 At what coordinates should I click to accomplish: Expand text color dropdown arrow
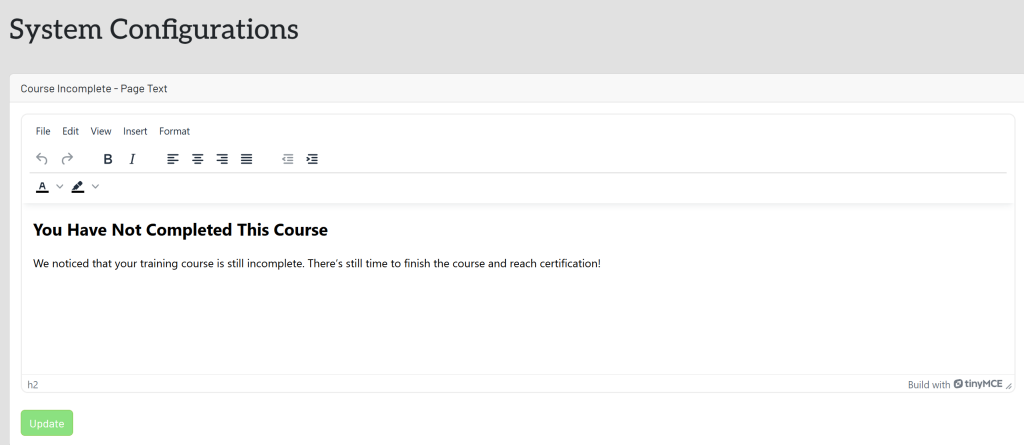click(x=60, y=187)
